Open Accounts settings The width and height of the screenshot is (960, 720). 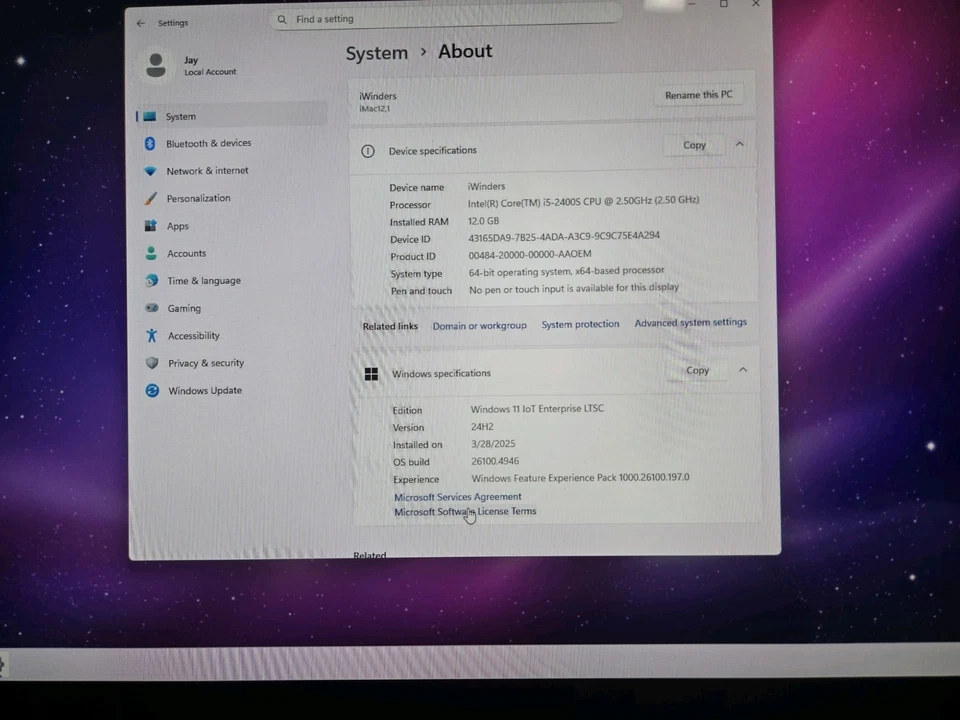pos(186,253)
